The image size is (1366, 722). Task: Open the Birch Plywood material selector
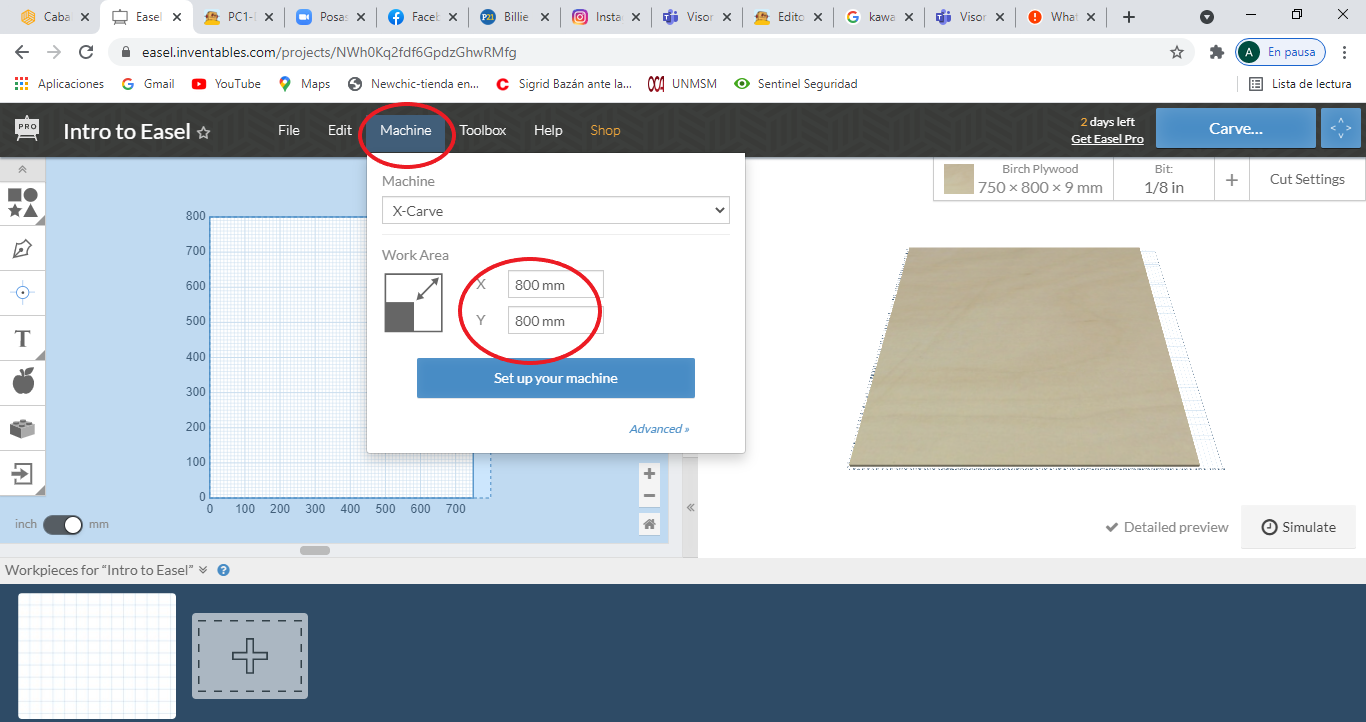click(x=1023, y=179)
